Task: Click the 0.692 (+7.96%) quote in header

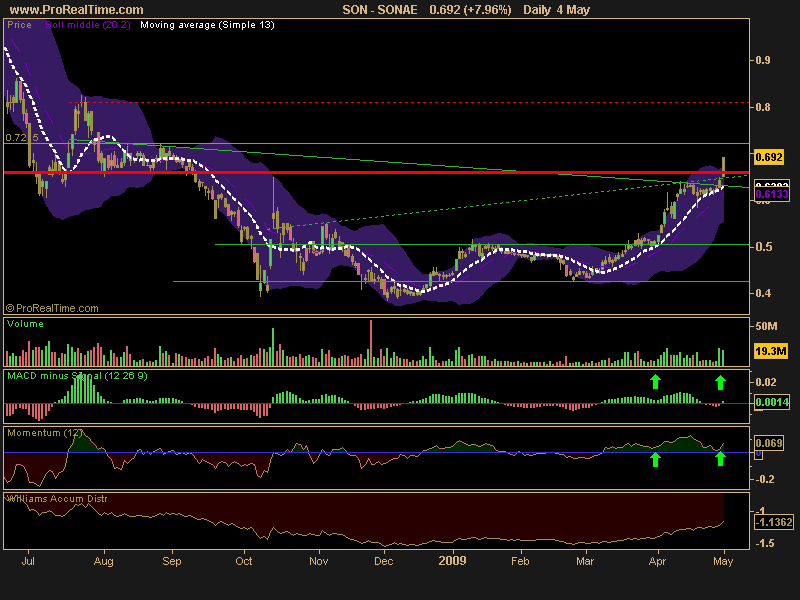Action: [470, 10]
